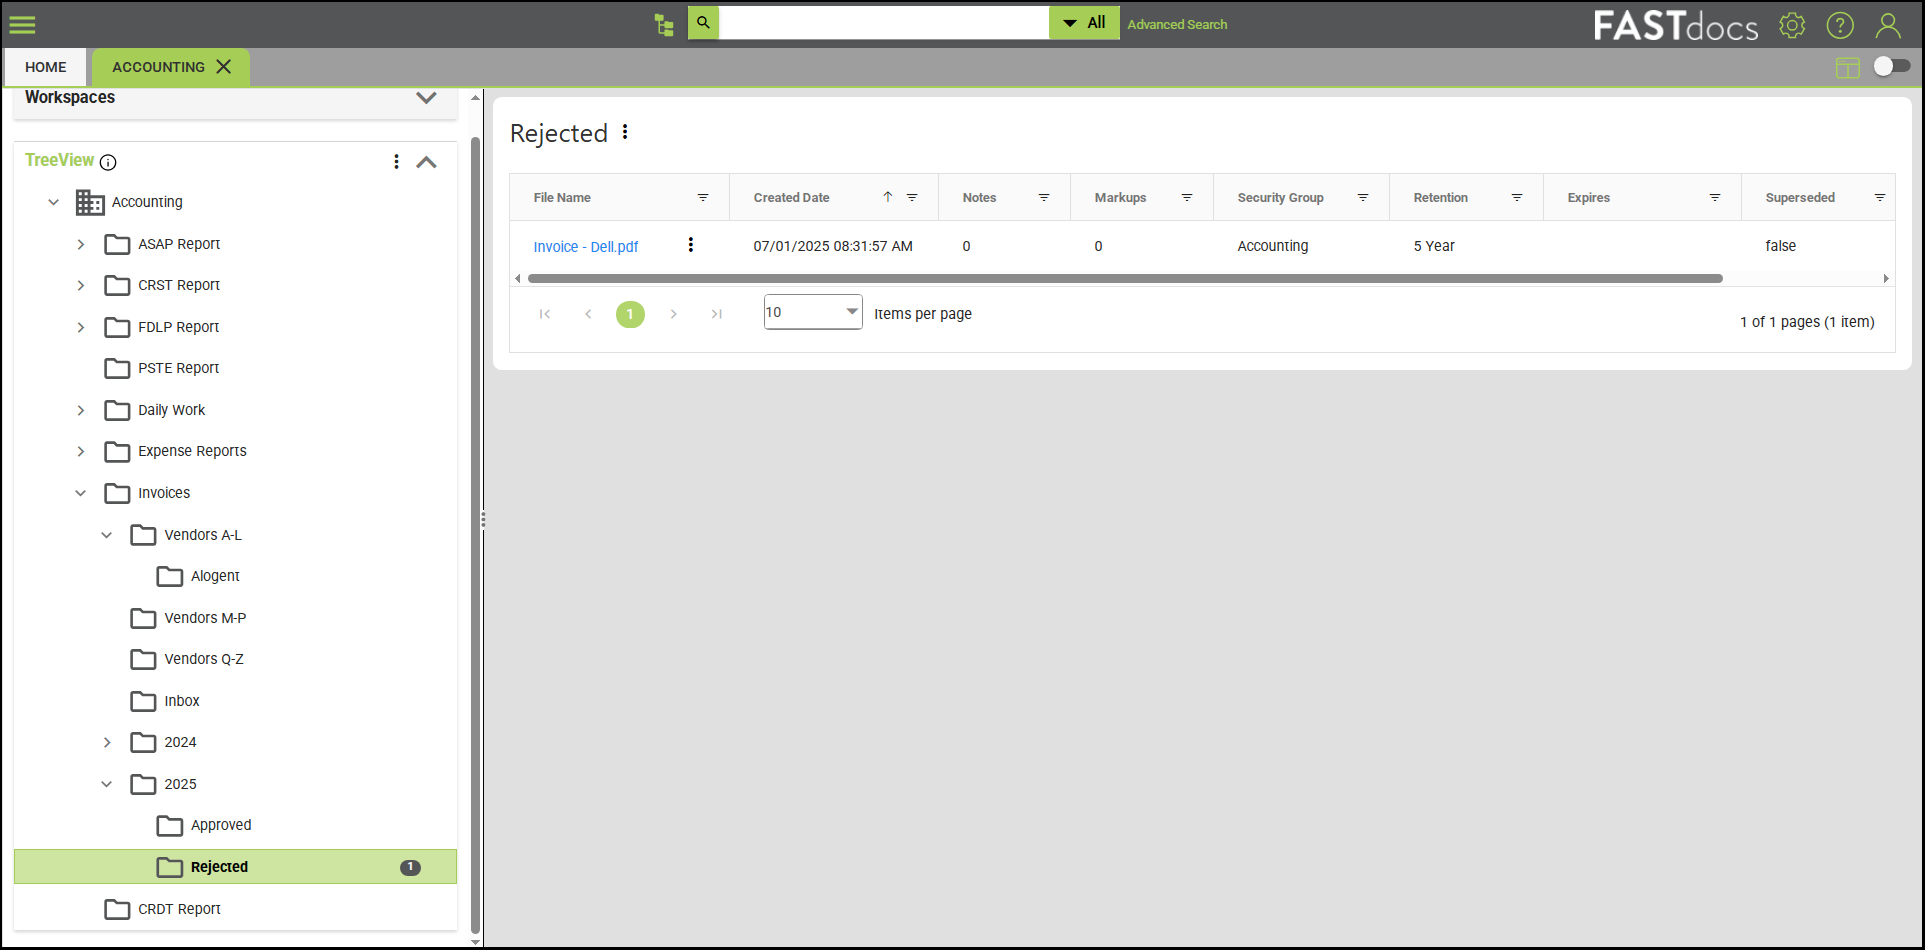Sort ascending by Created Date arrow
1925x950 pixels.
tap(887, 197)
